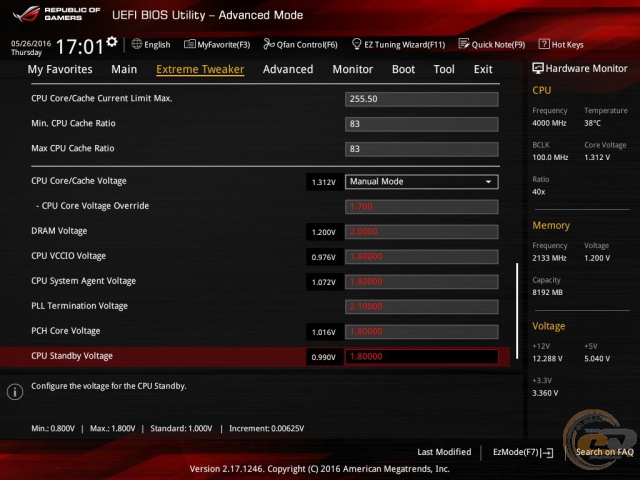
Task: Click the Last Modified button
Action: 444,452
